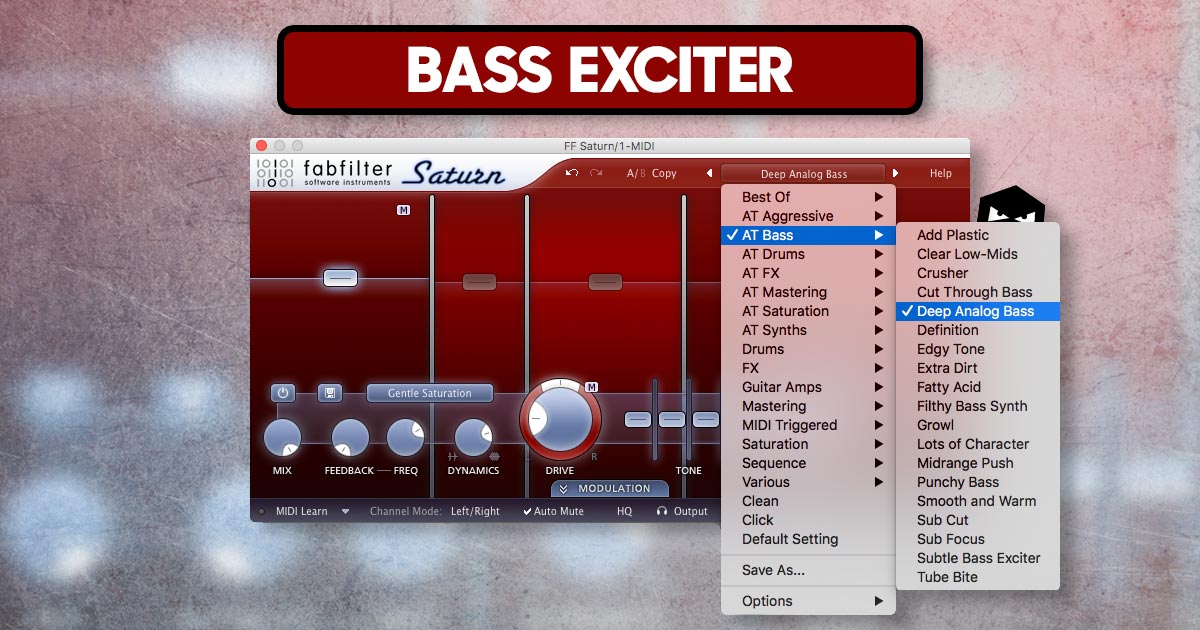
Task: Expand the Modulation panel
Action: [610, 489]
